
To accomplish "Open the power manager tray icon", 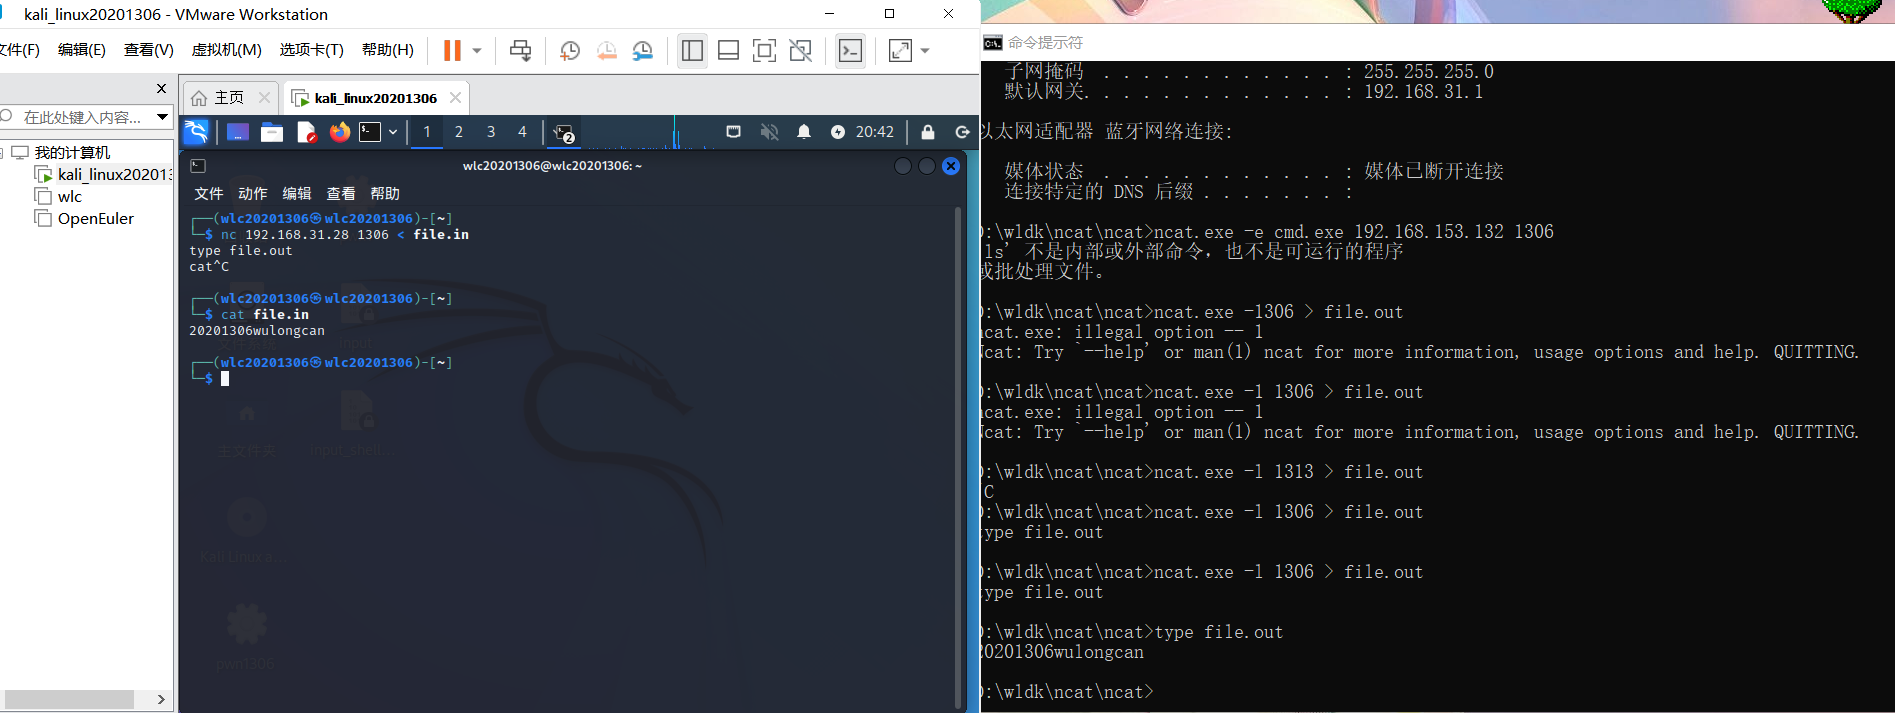I will (x=838, y=132).
